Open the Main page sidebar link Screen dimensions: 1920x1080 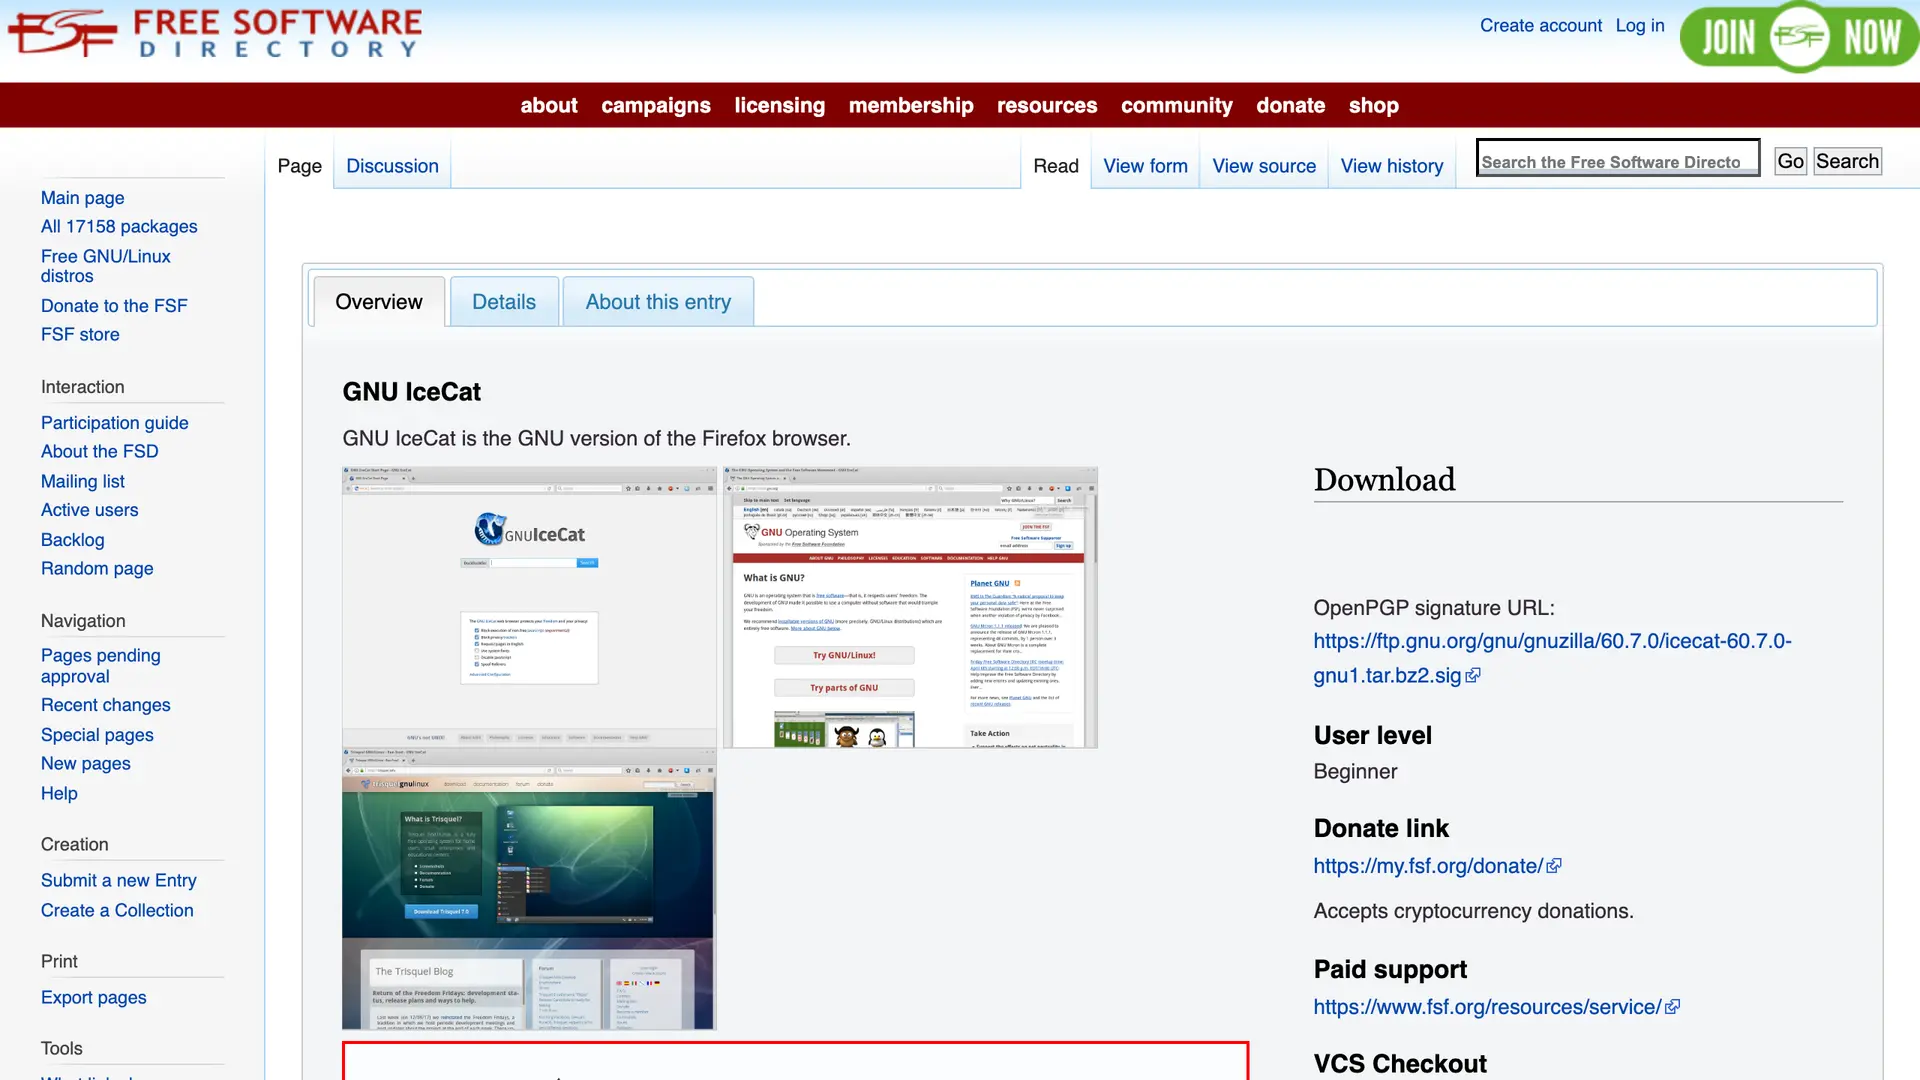point(83,198)
